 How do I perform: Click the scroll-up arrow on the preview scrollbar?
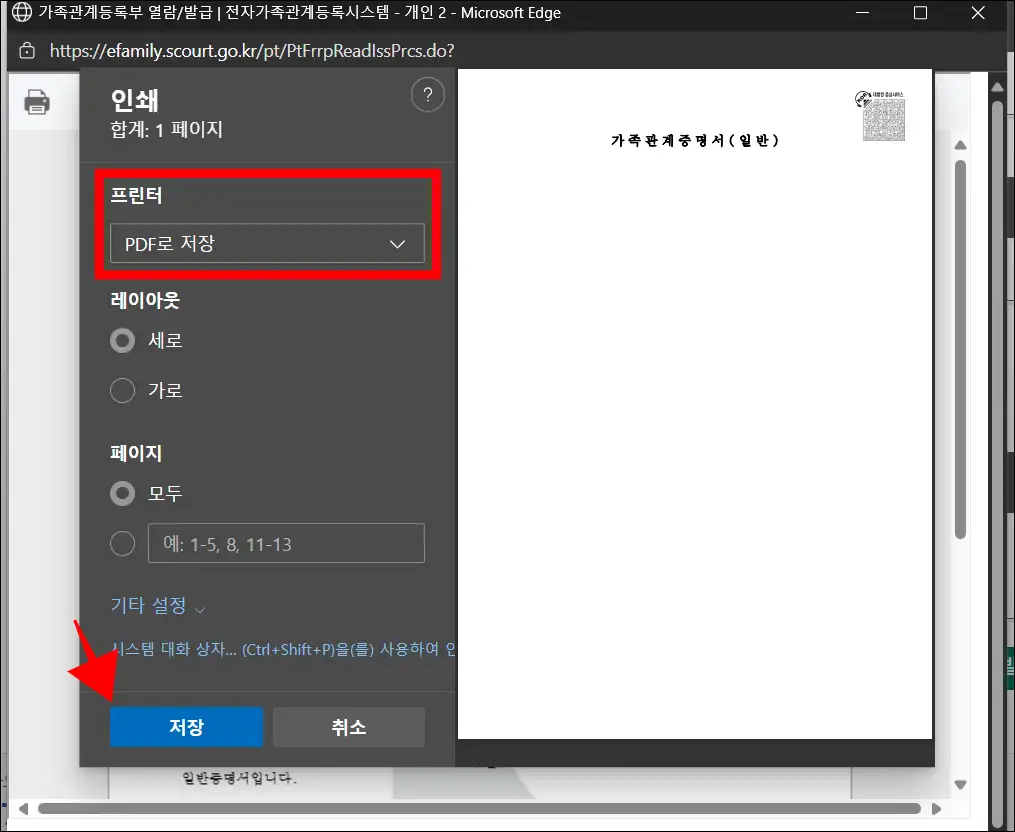coord(961,145)
